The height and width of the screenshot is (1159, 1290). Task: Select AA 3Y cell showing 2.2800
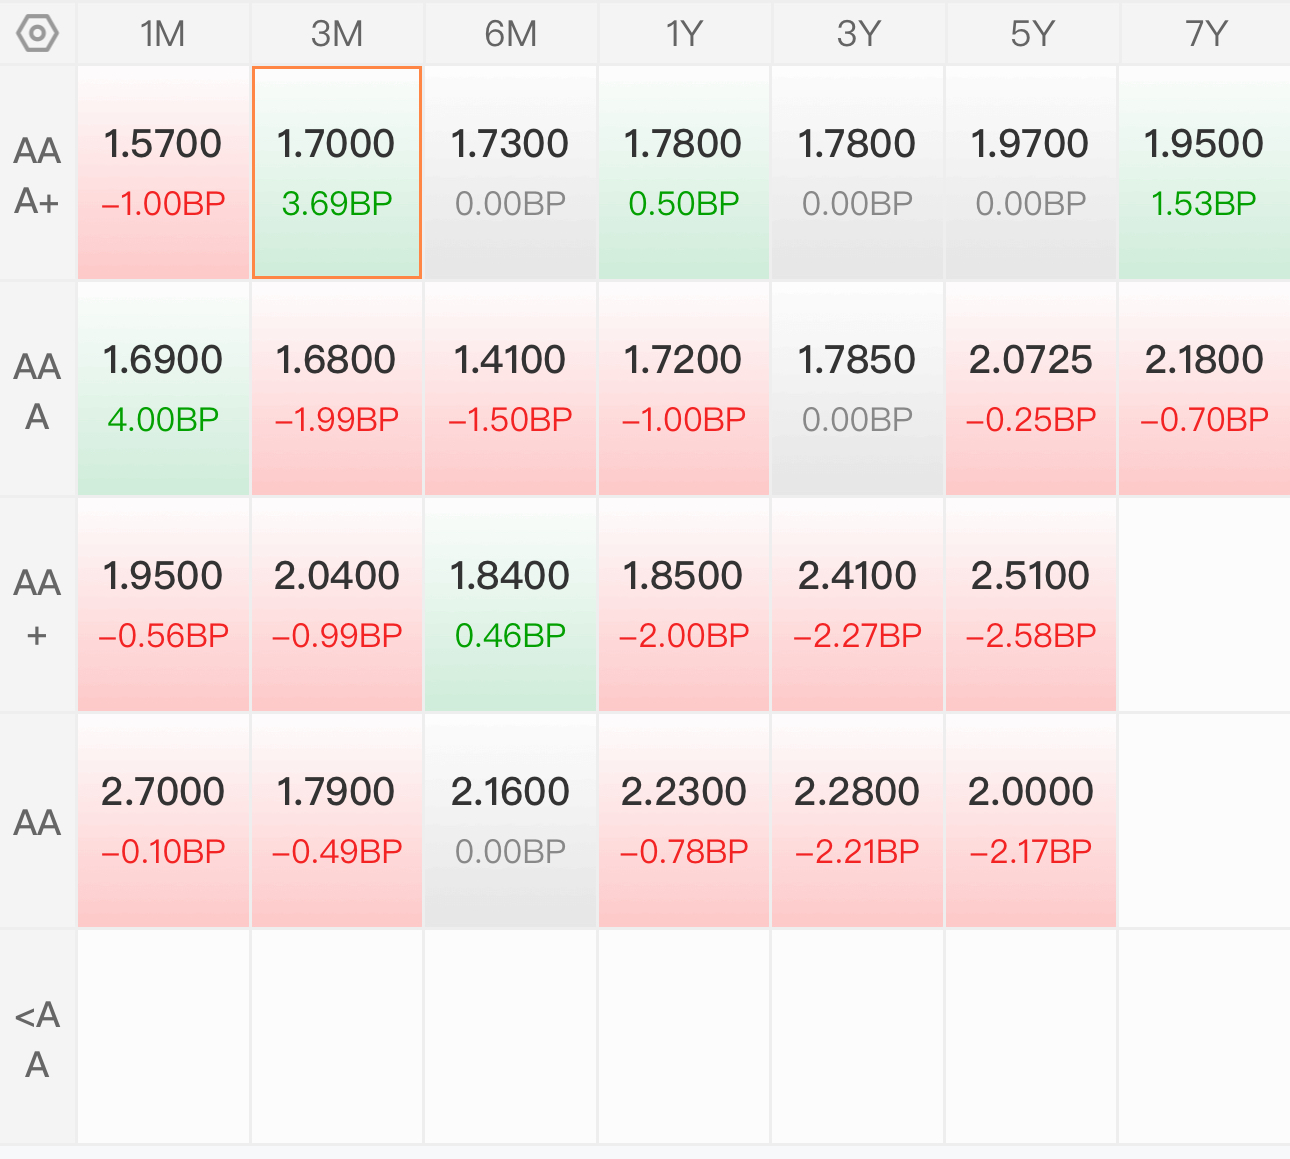857,821
